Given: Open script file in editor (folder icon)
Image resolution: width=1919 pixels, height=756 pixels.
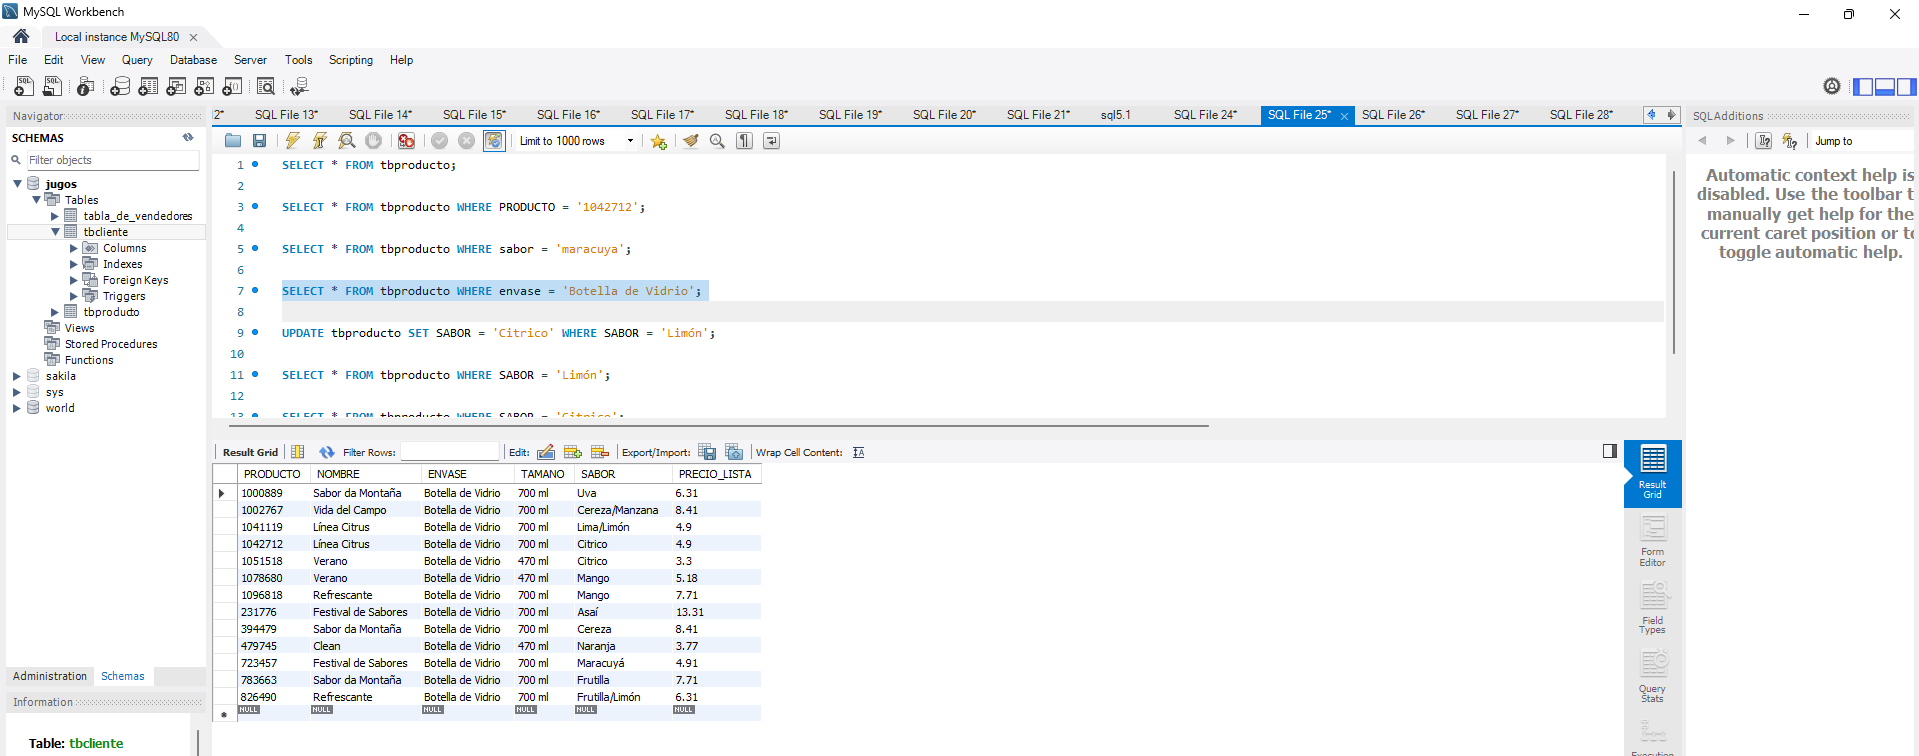Looking at the screenshot, I should tap(233, 141).
